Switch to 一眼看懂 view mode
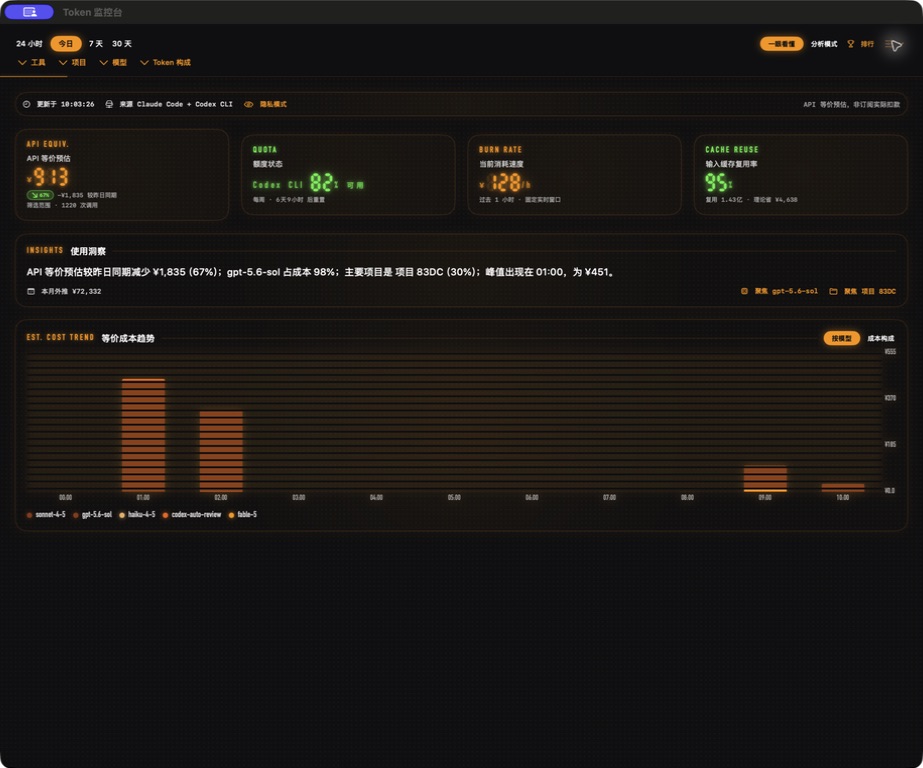Image resolution: width=923 pixels, height=768 pixels. (x=782, y=44)
